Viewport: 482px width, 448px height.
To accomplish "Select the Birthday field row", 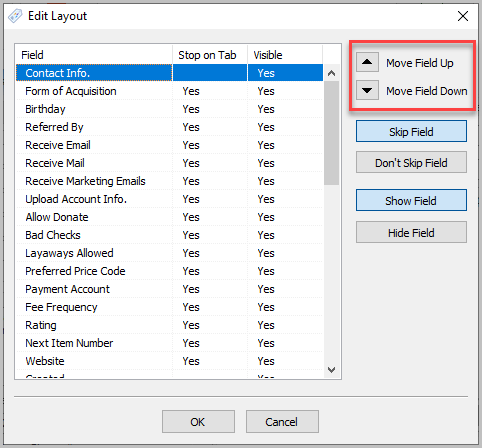I will click(x=169, y=109).
